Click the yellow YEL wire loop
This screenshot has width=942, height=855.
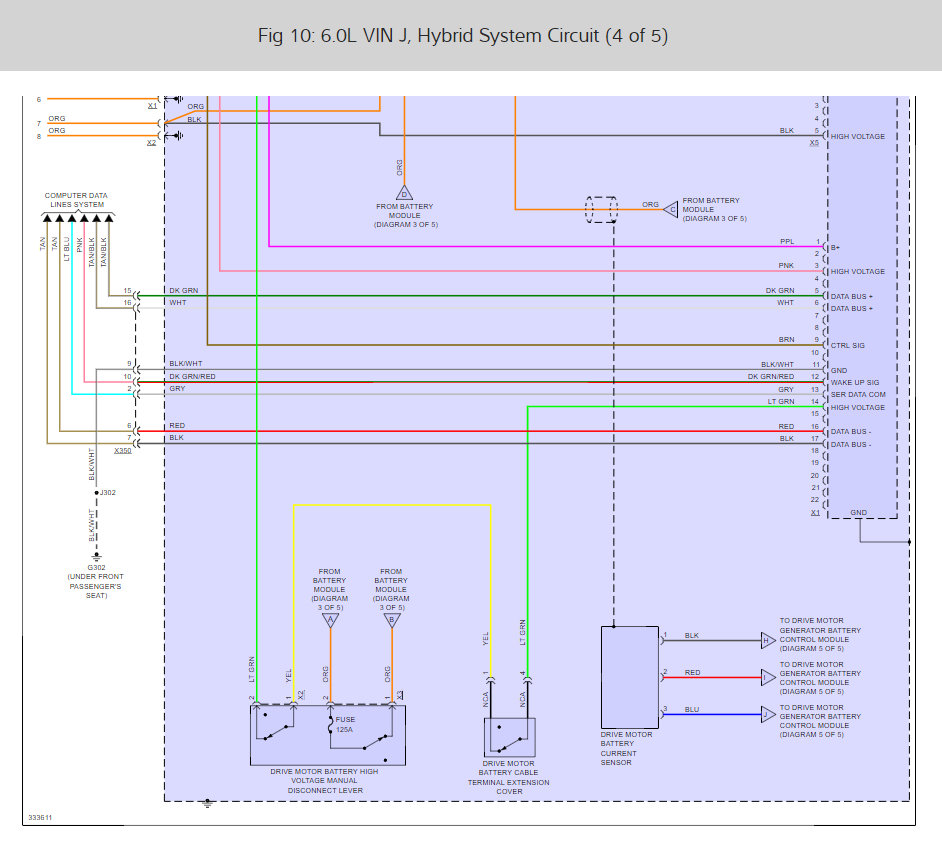coord(392,505)
